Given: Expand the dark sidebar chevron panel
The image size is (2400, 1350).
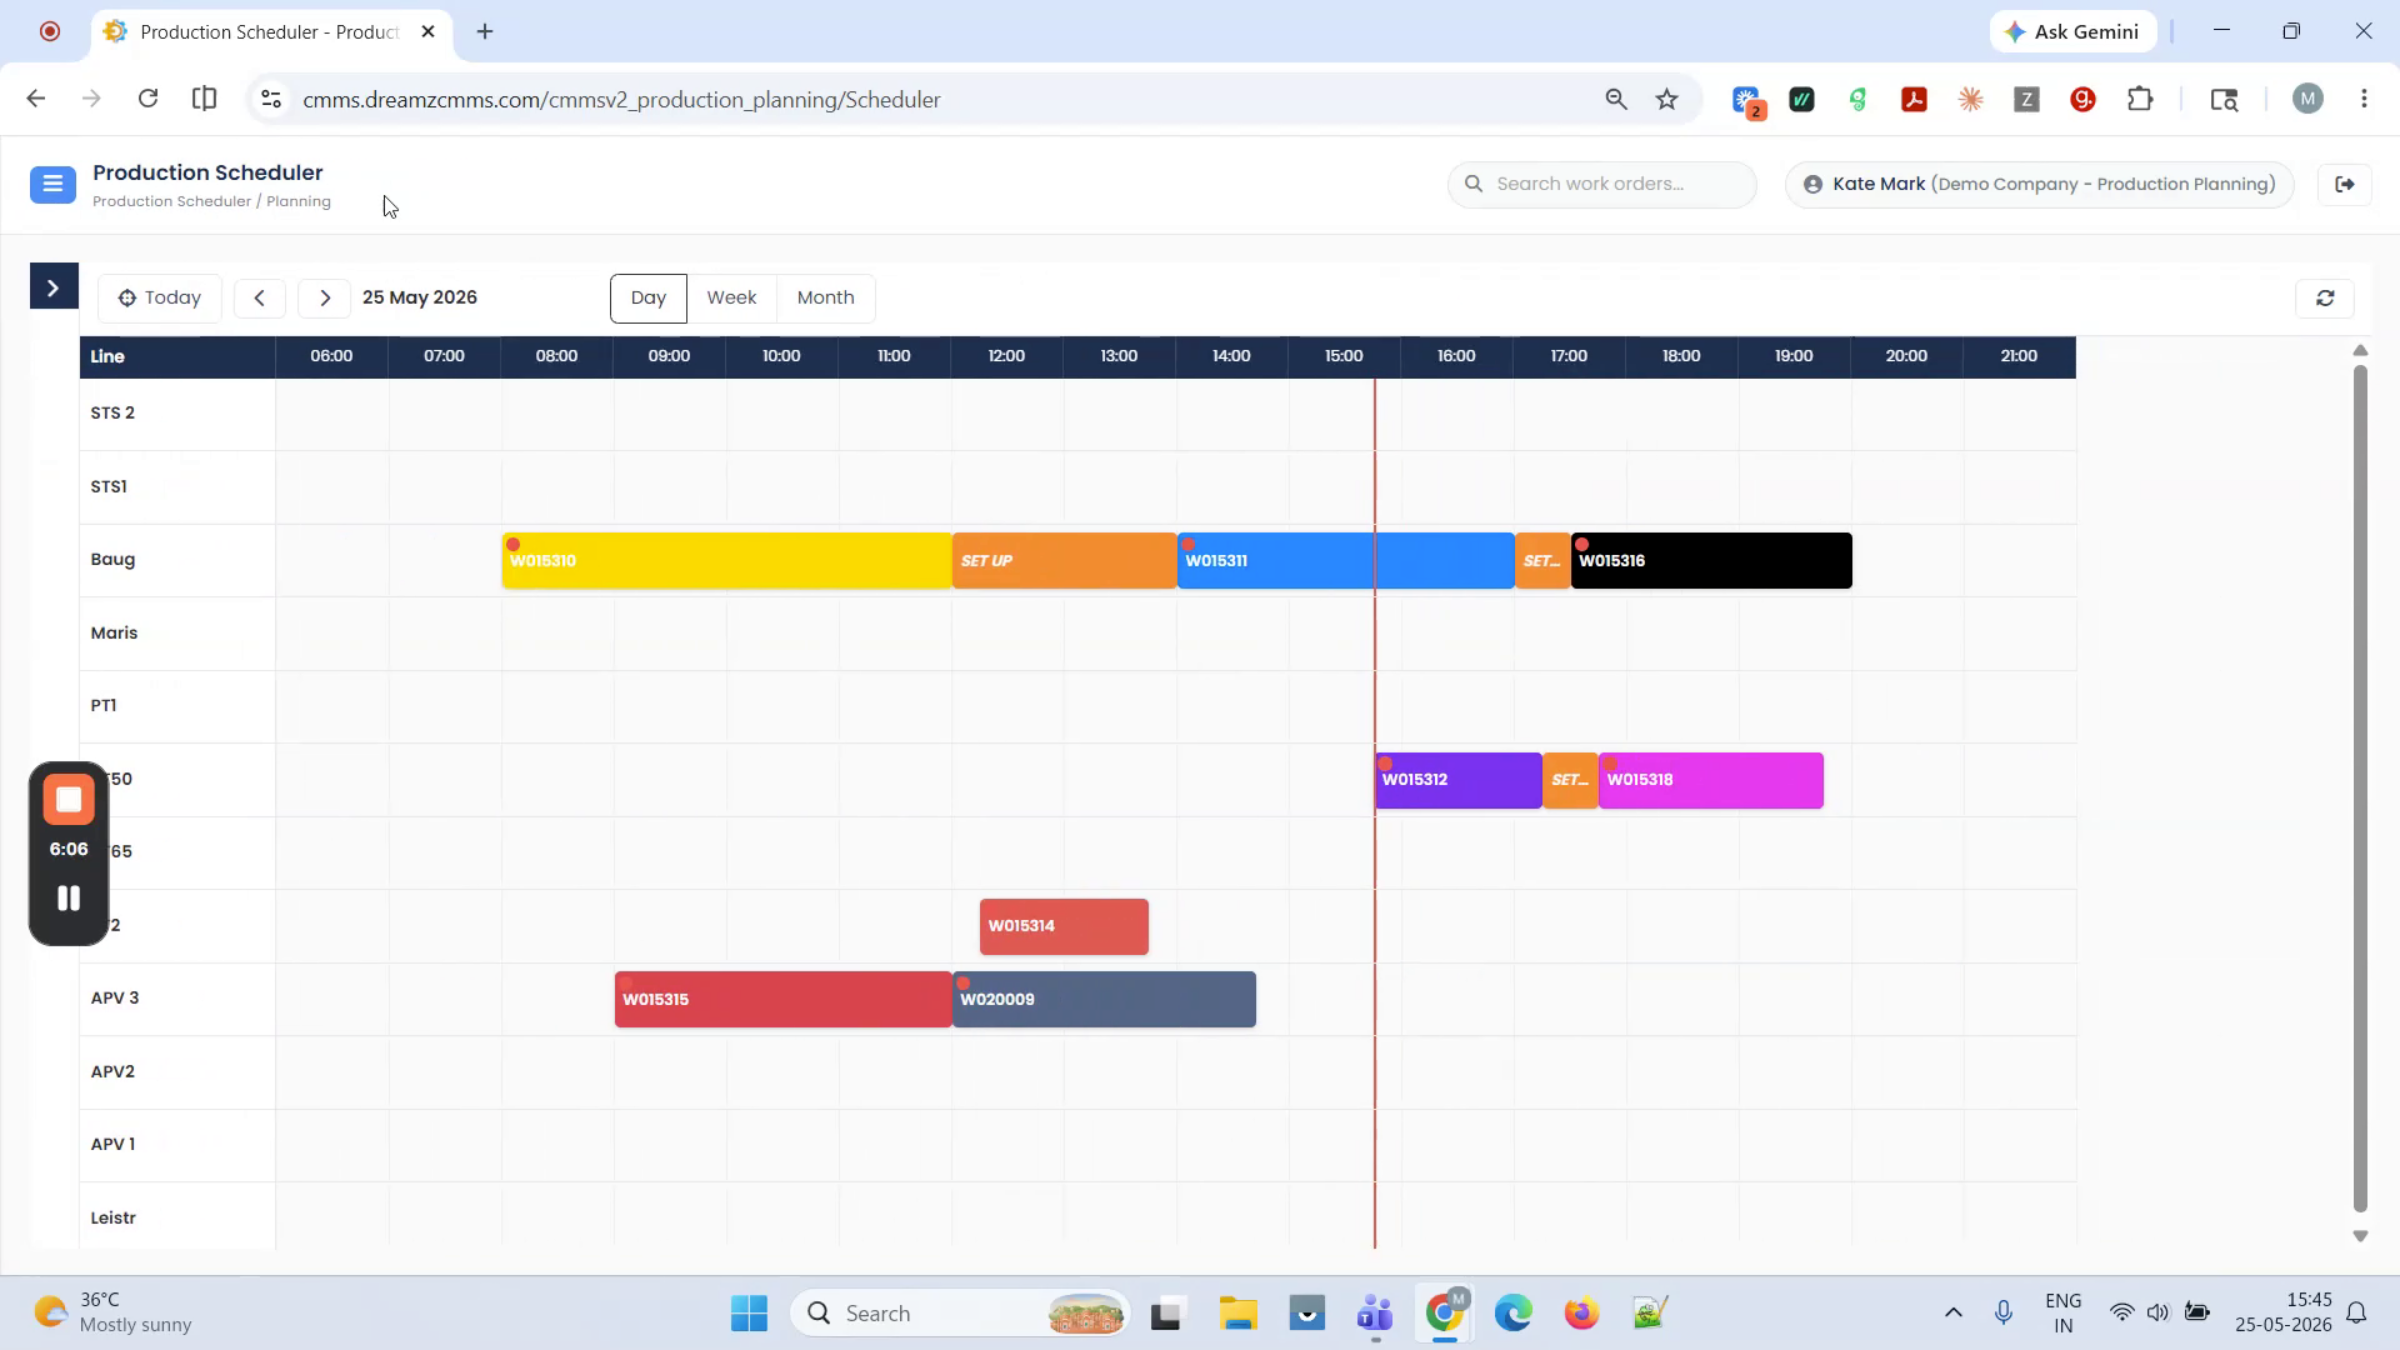Looking at the screenshot, I should click(x=53, y=288).
